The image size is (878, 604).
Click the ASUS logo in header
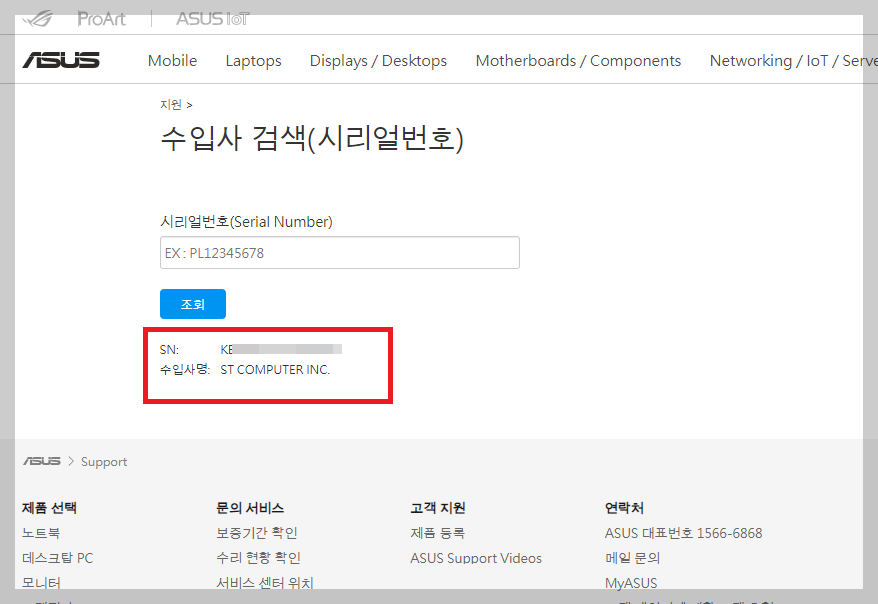pos(61,60)
